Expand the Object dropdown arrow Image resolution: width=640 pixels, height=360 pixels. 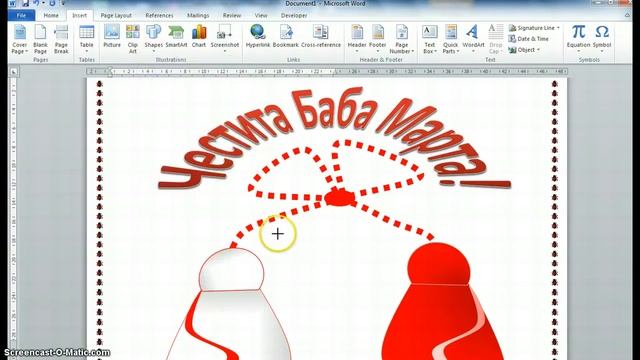click(538, 50)
